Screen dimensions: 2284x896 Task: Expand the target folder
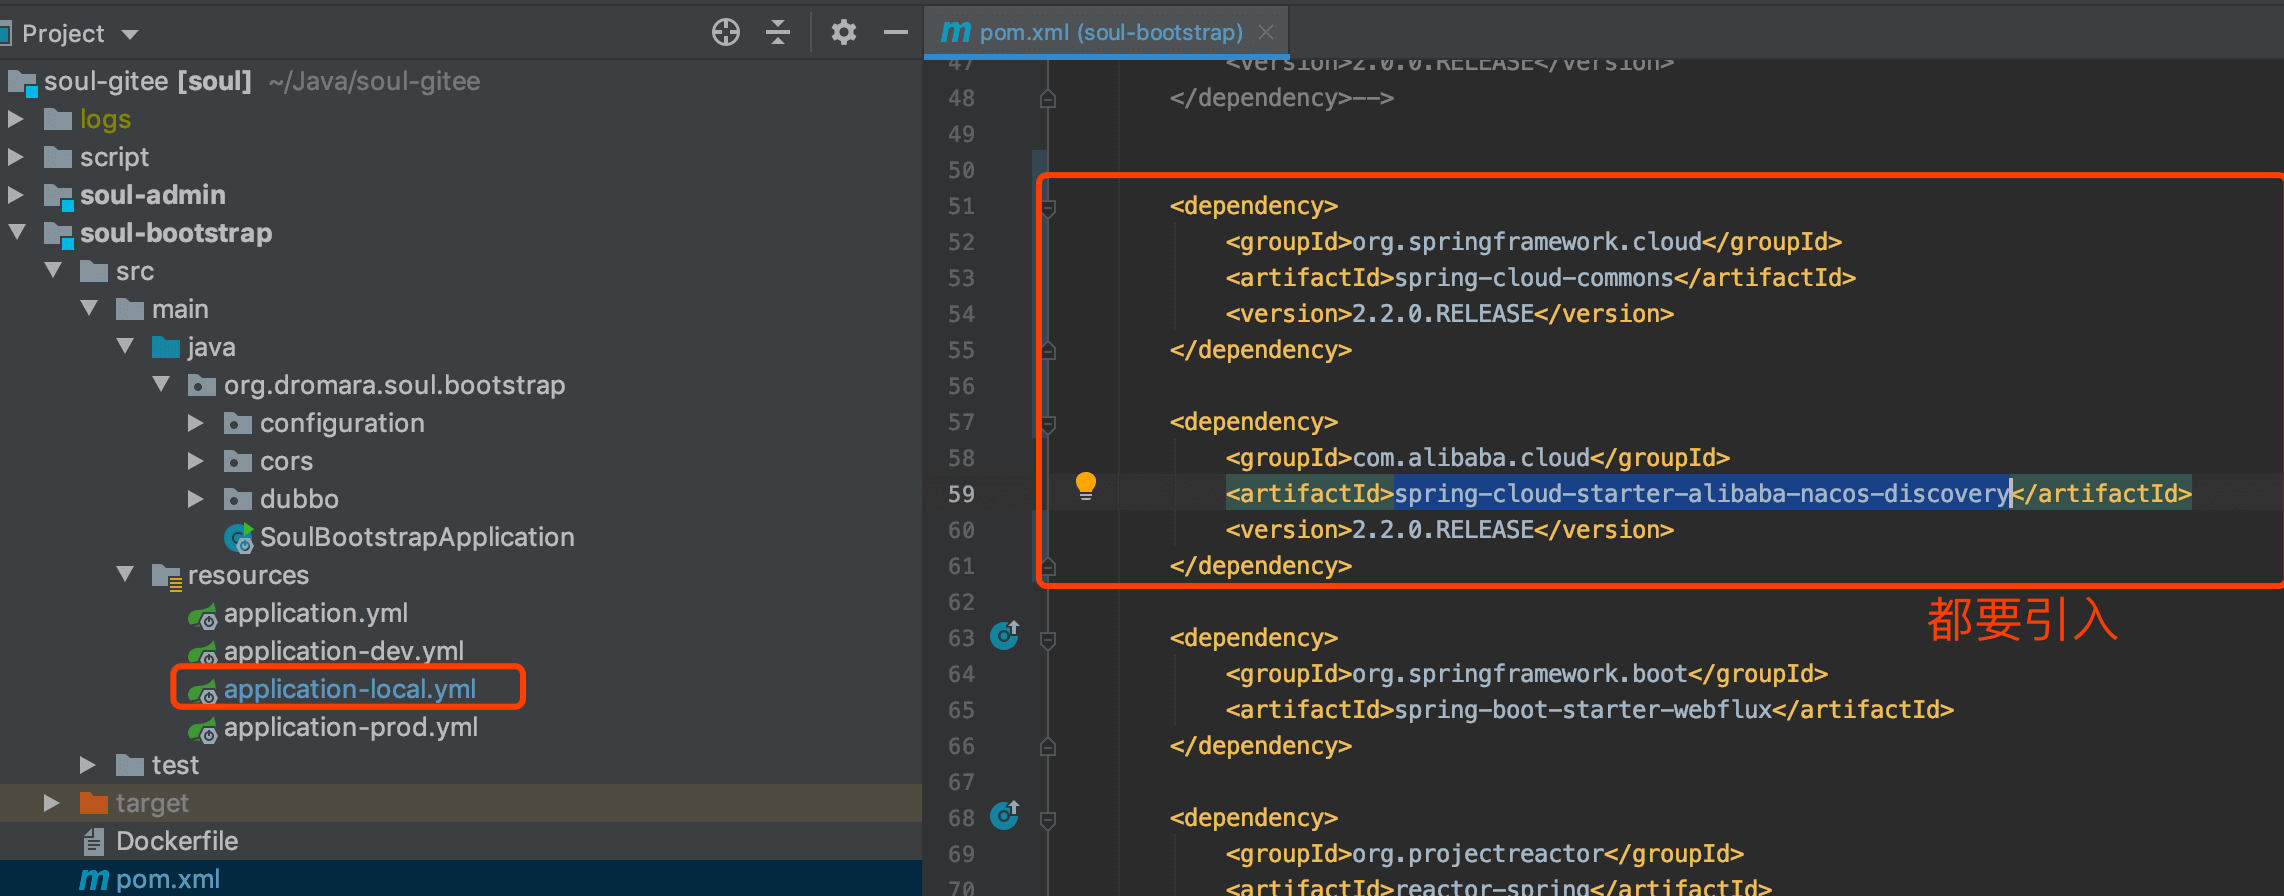[x=51, y=803]
